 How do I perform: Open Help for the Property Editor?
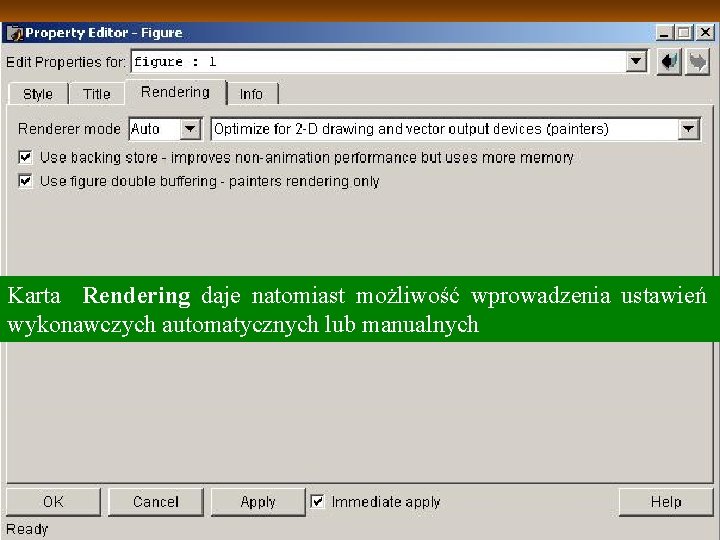666,502
